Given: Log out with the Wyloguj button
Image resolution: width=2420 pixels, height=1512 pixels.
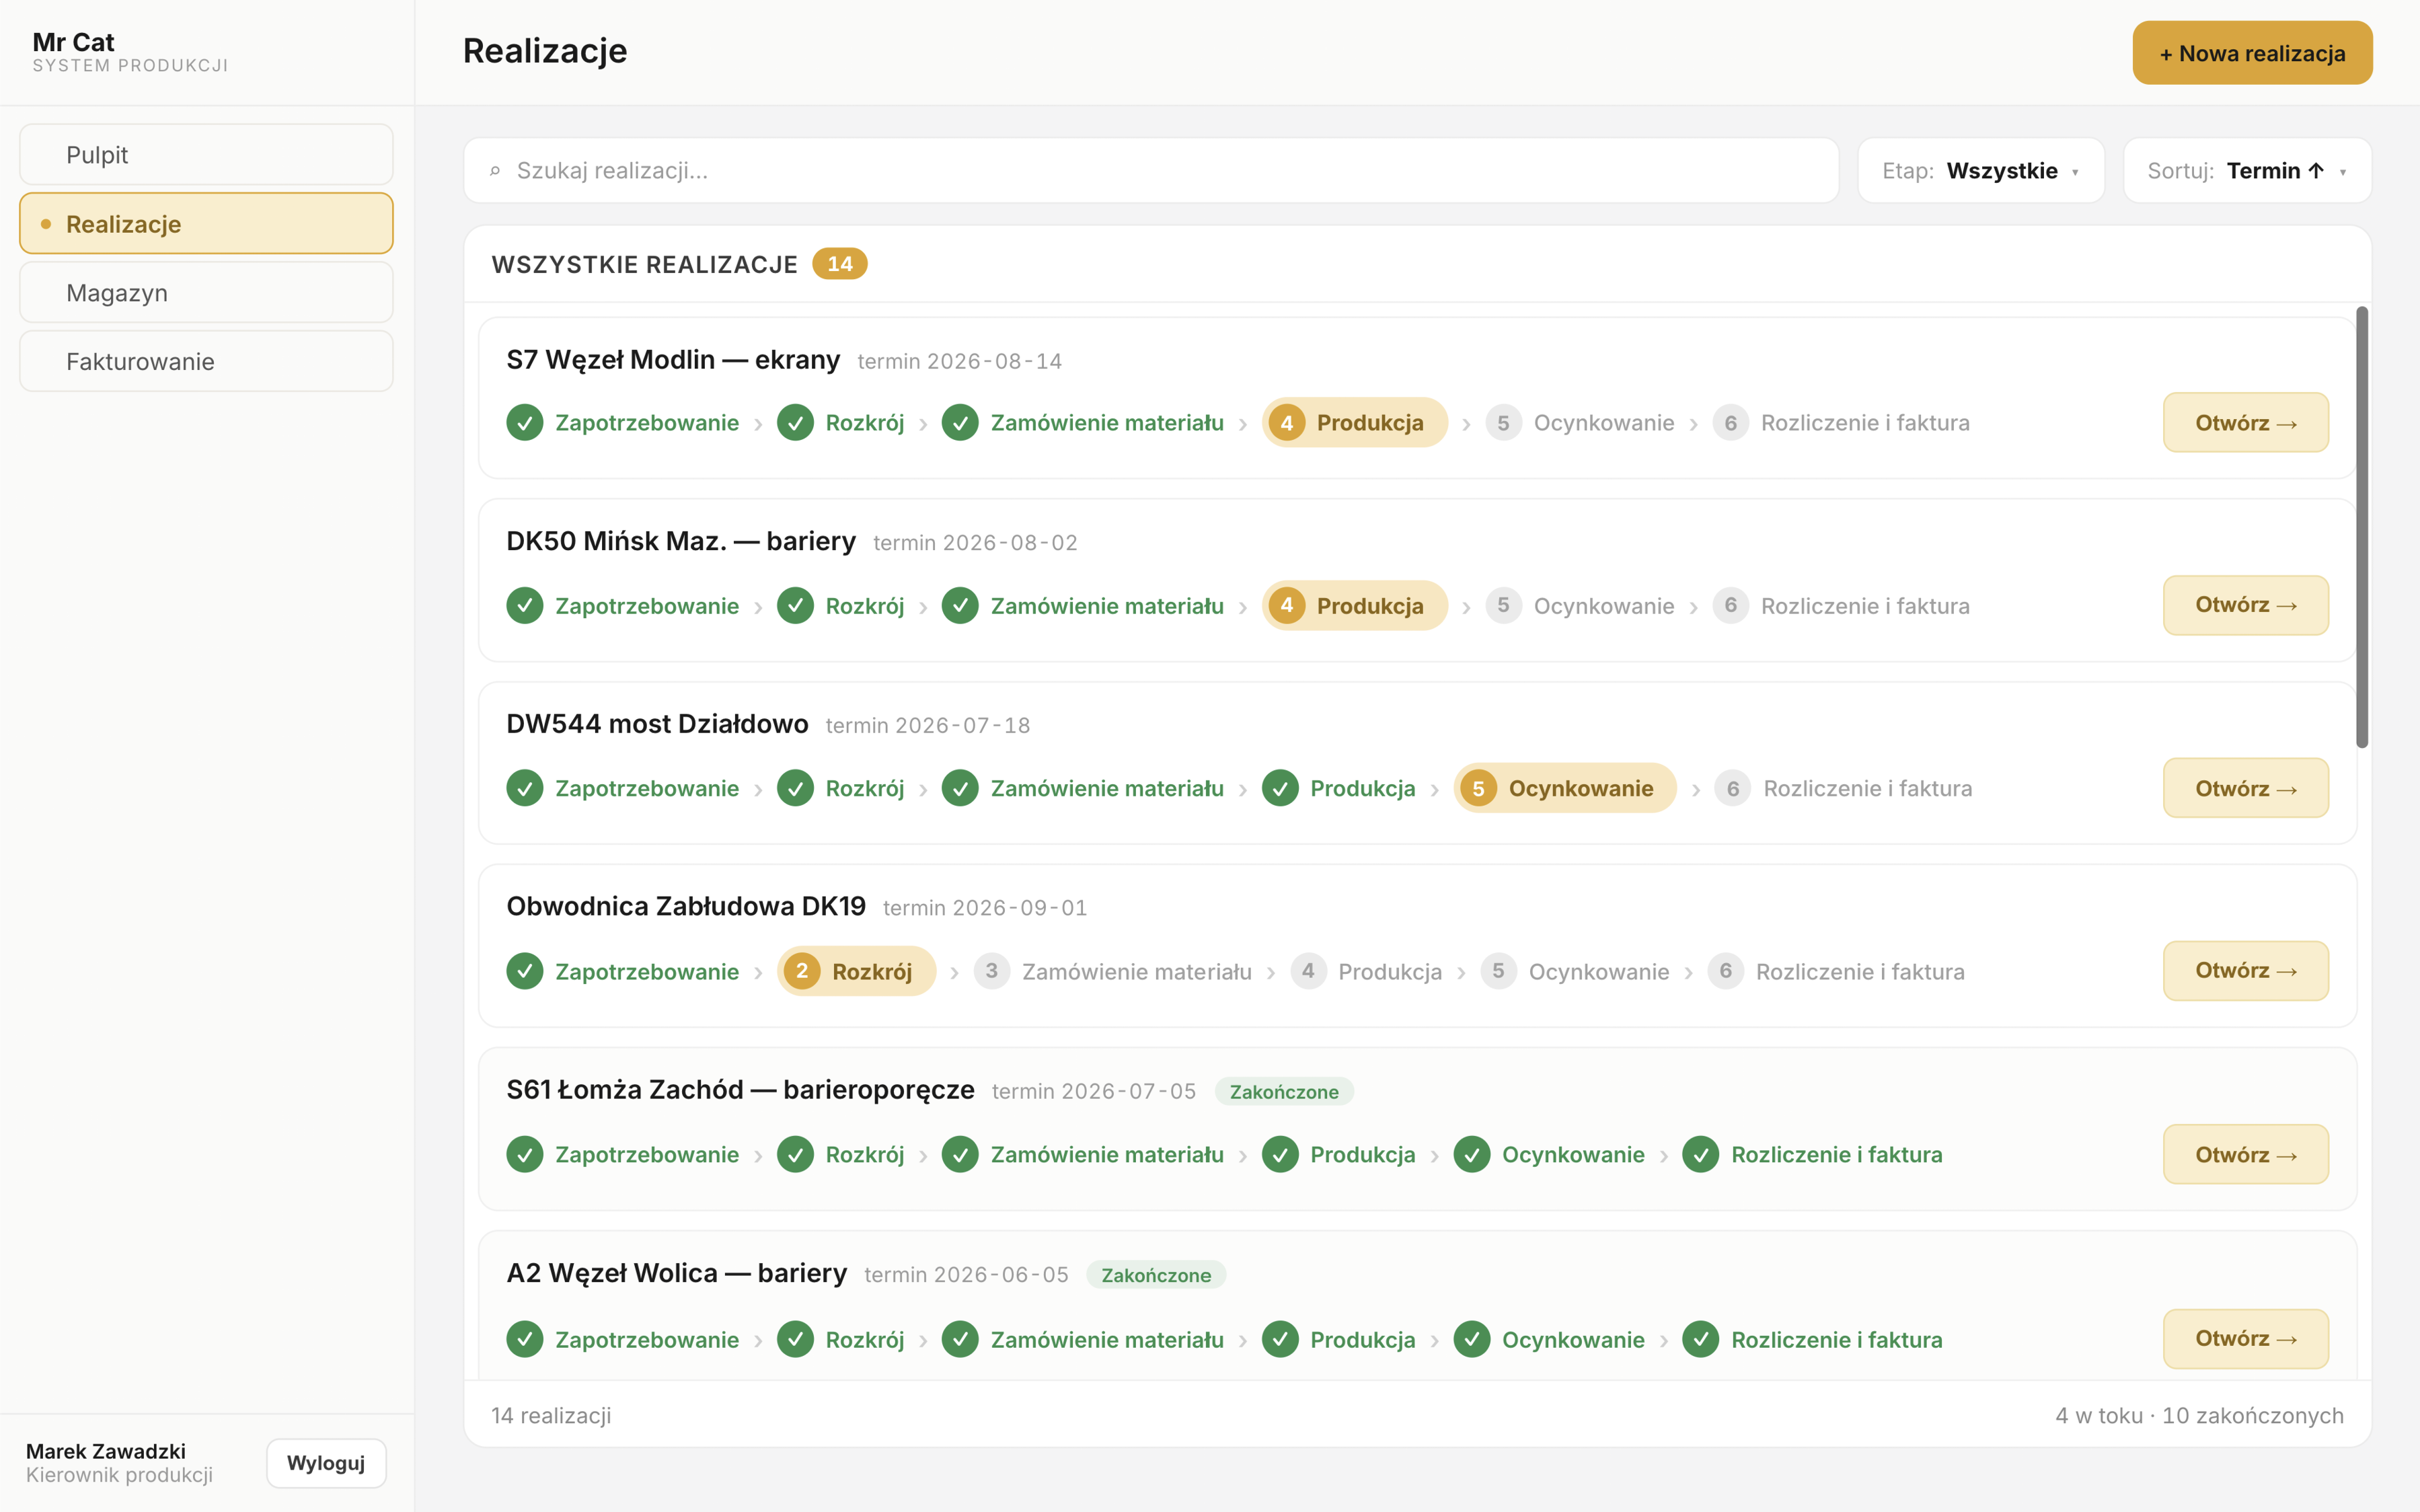Looking at the screenshot, I should point(326,1463).
